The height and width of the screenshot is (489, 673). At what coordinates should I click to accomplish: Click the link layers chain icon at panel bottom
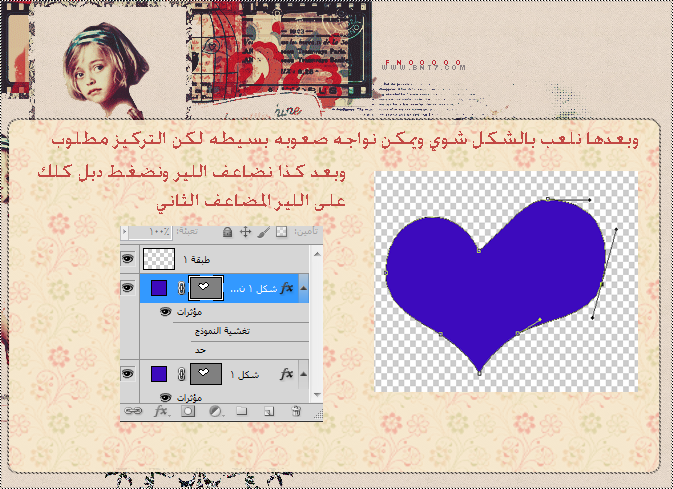click(x=133, y=411)
